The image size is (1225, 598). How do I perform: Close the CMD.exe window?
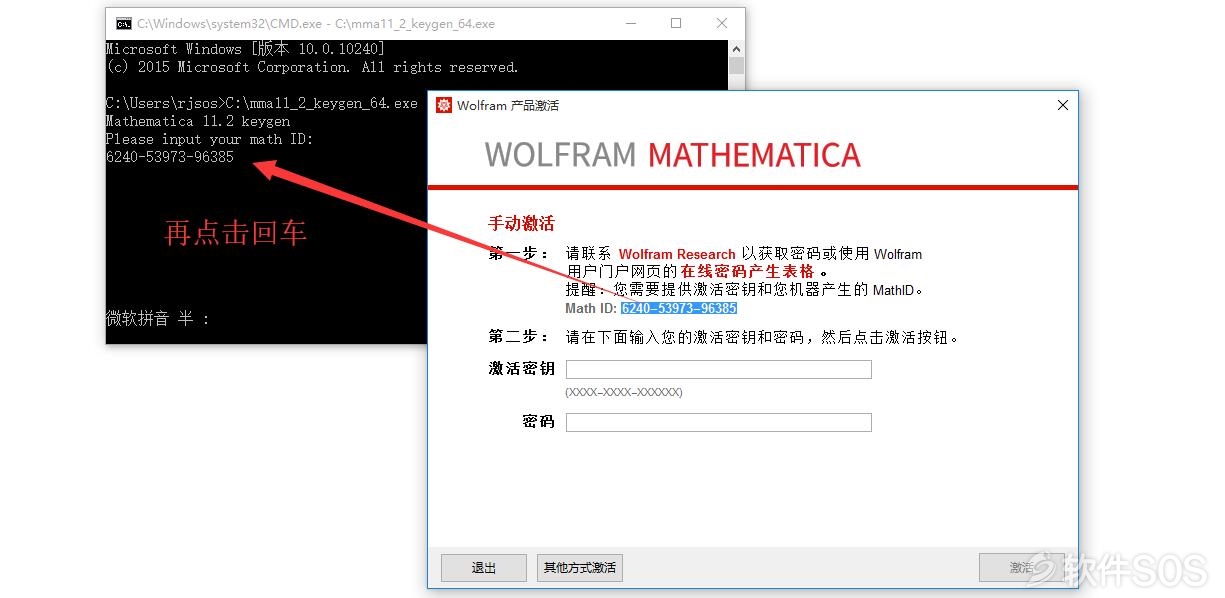click(722, 23)
